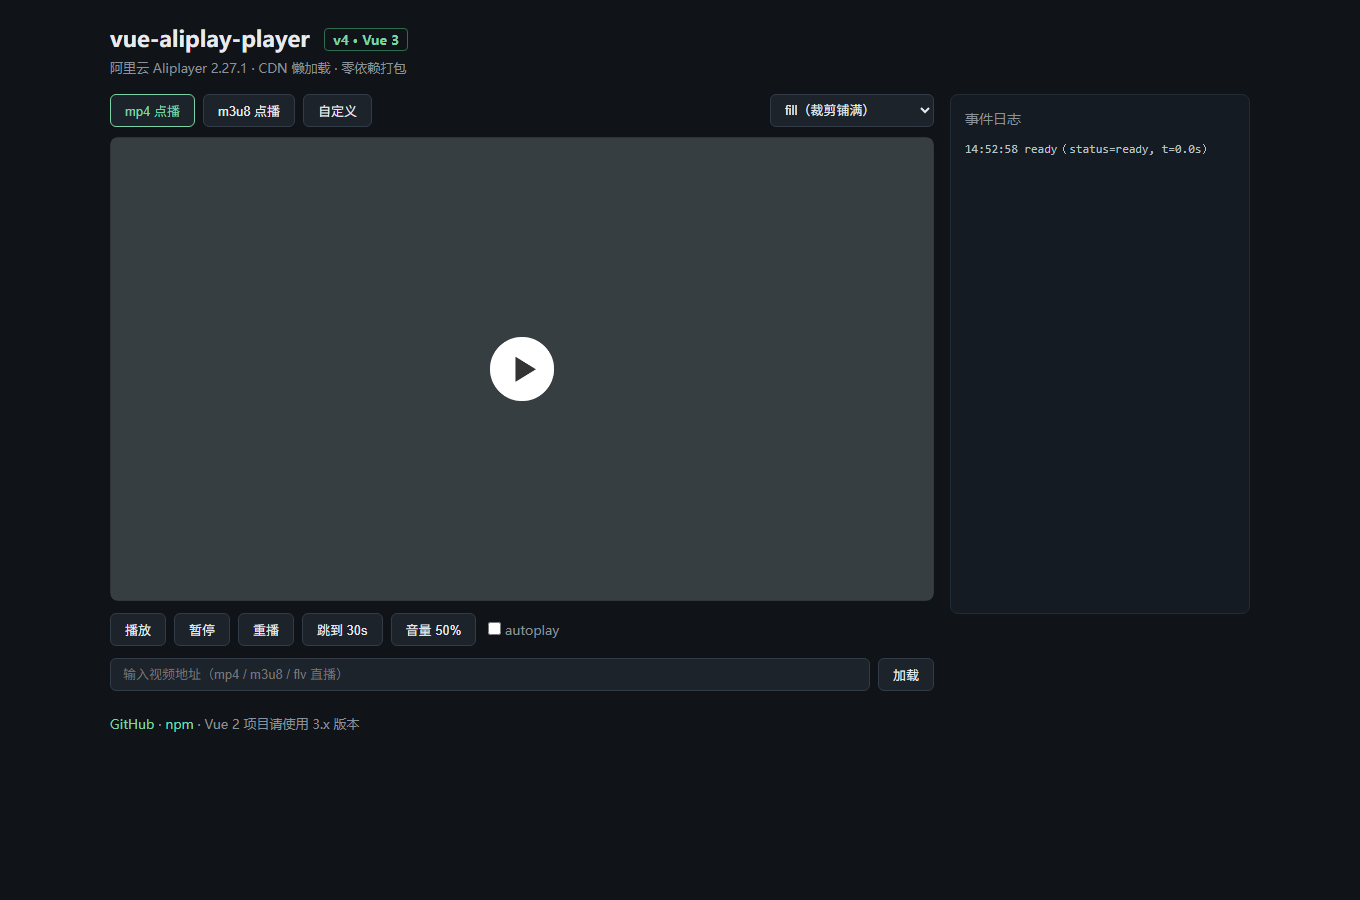
Task: Click the vue-aliplay-player heading
Action: [210, 39]
